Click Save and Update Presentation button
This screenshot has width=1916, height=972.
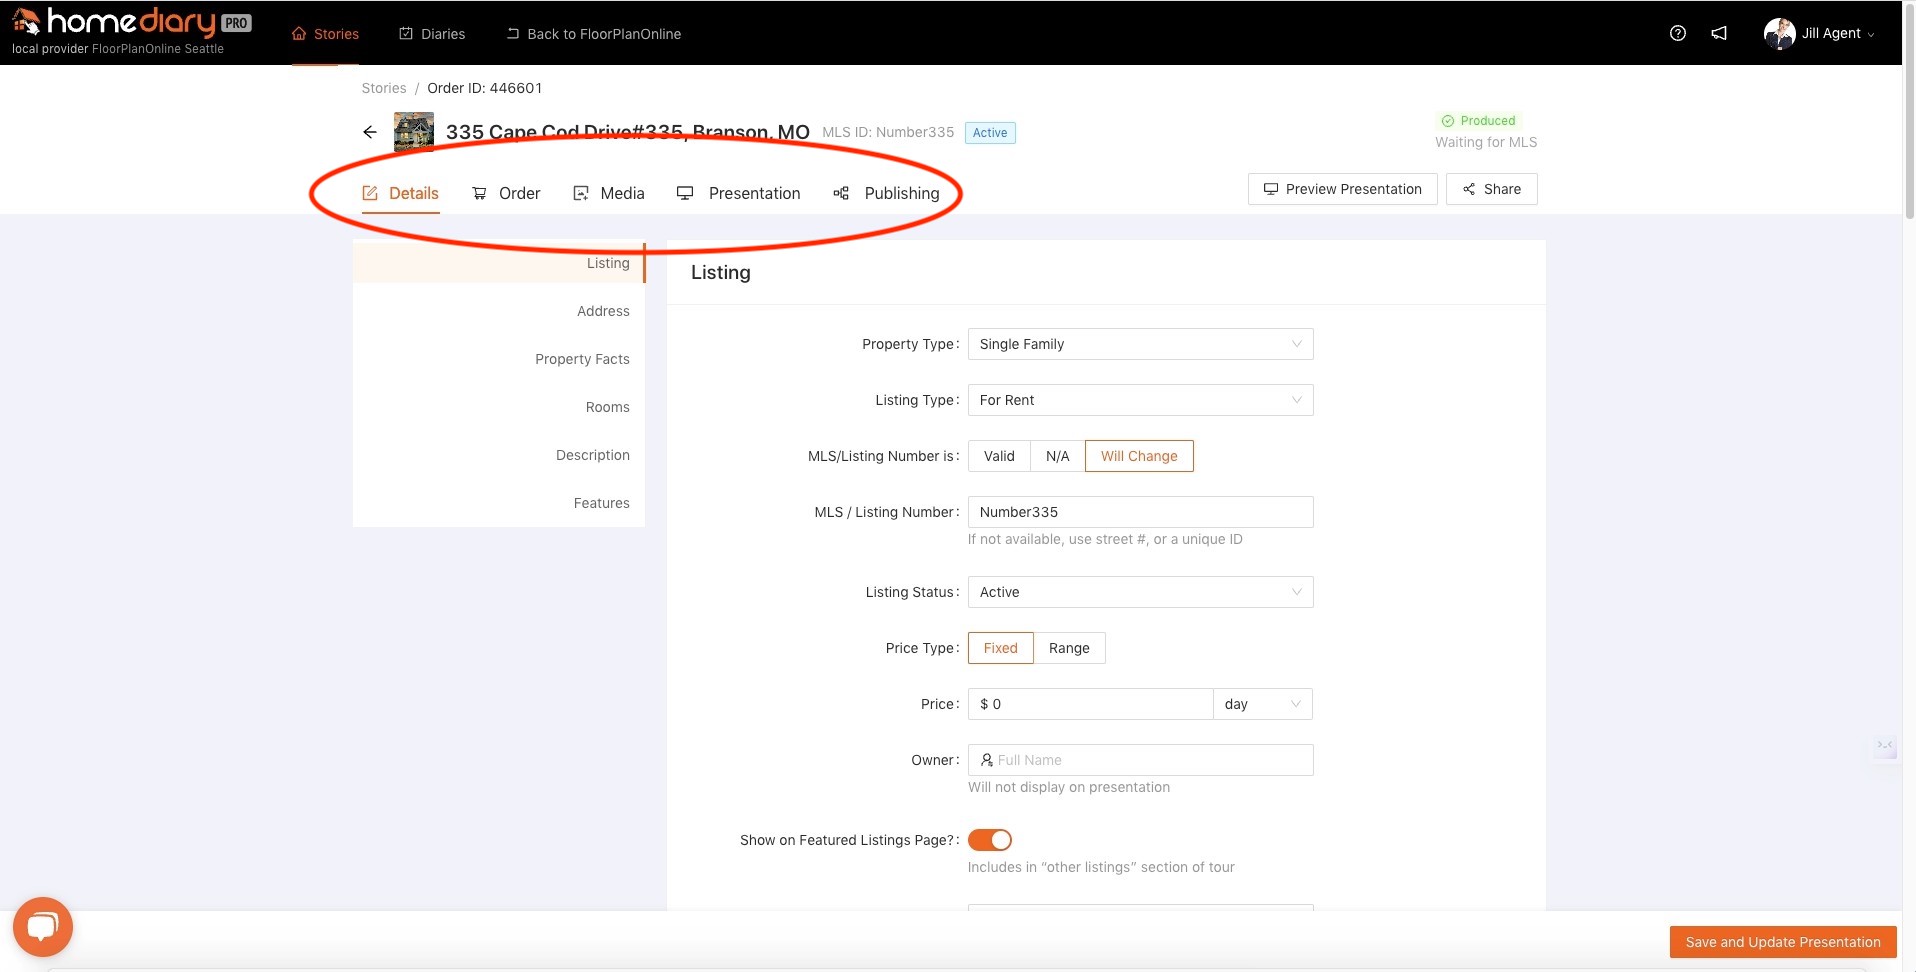pyautogui.click(x=1782, y=942)
